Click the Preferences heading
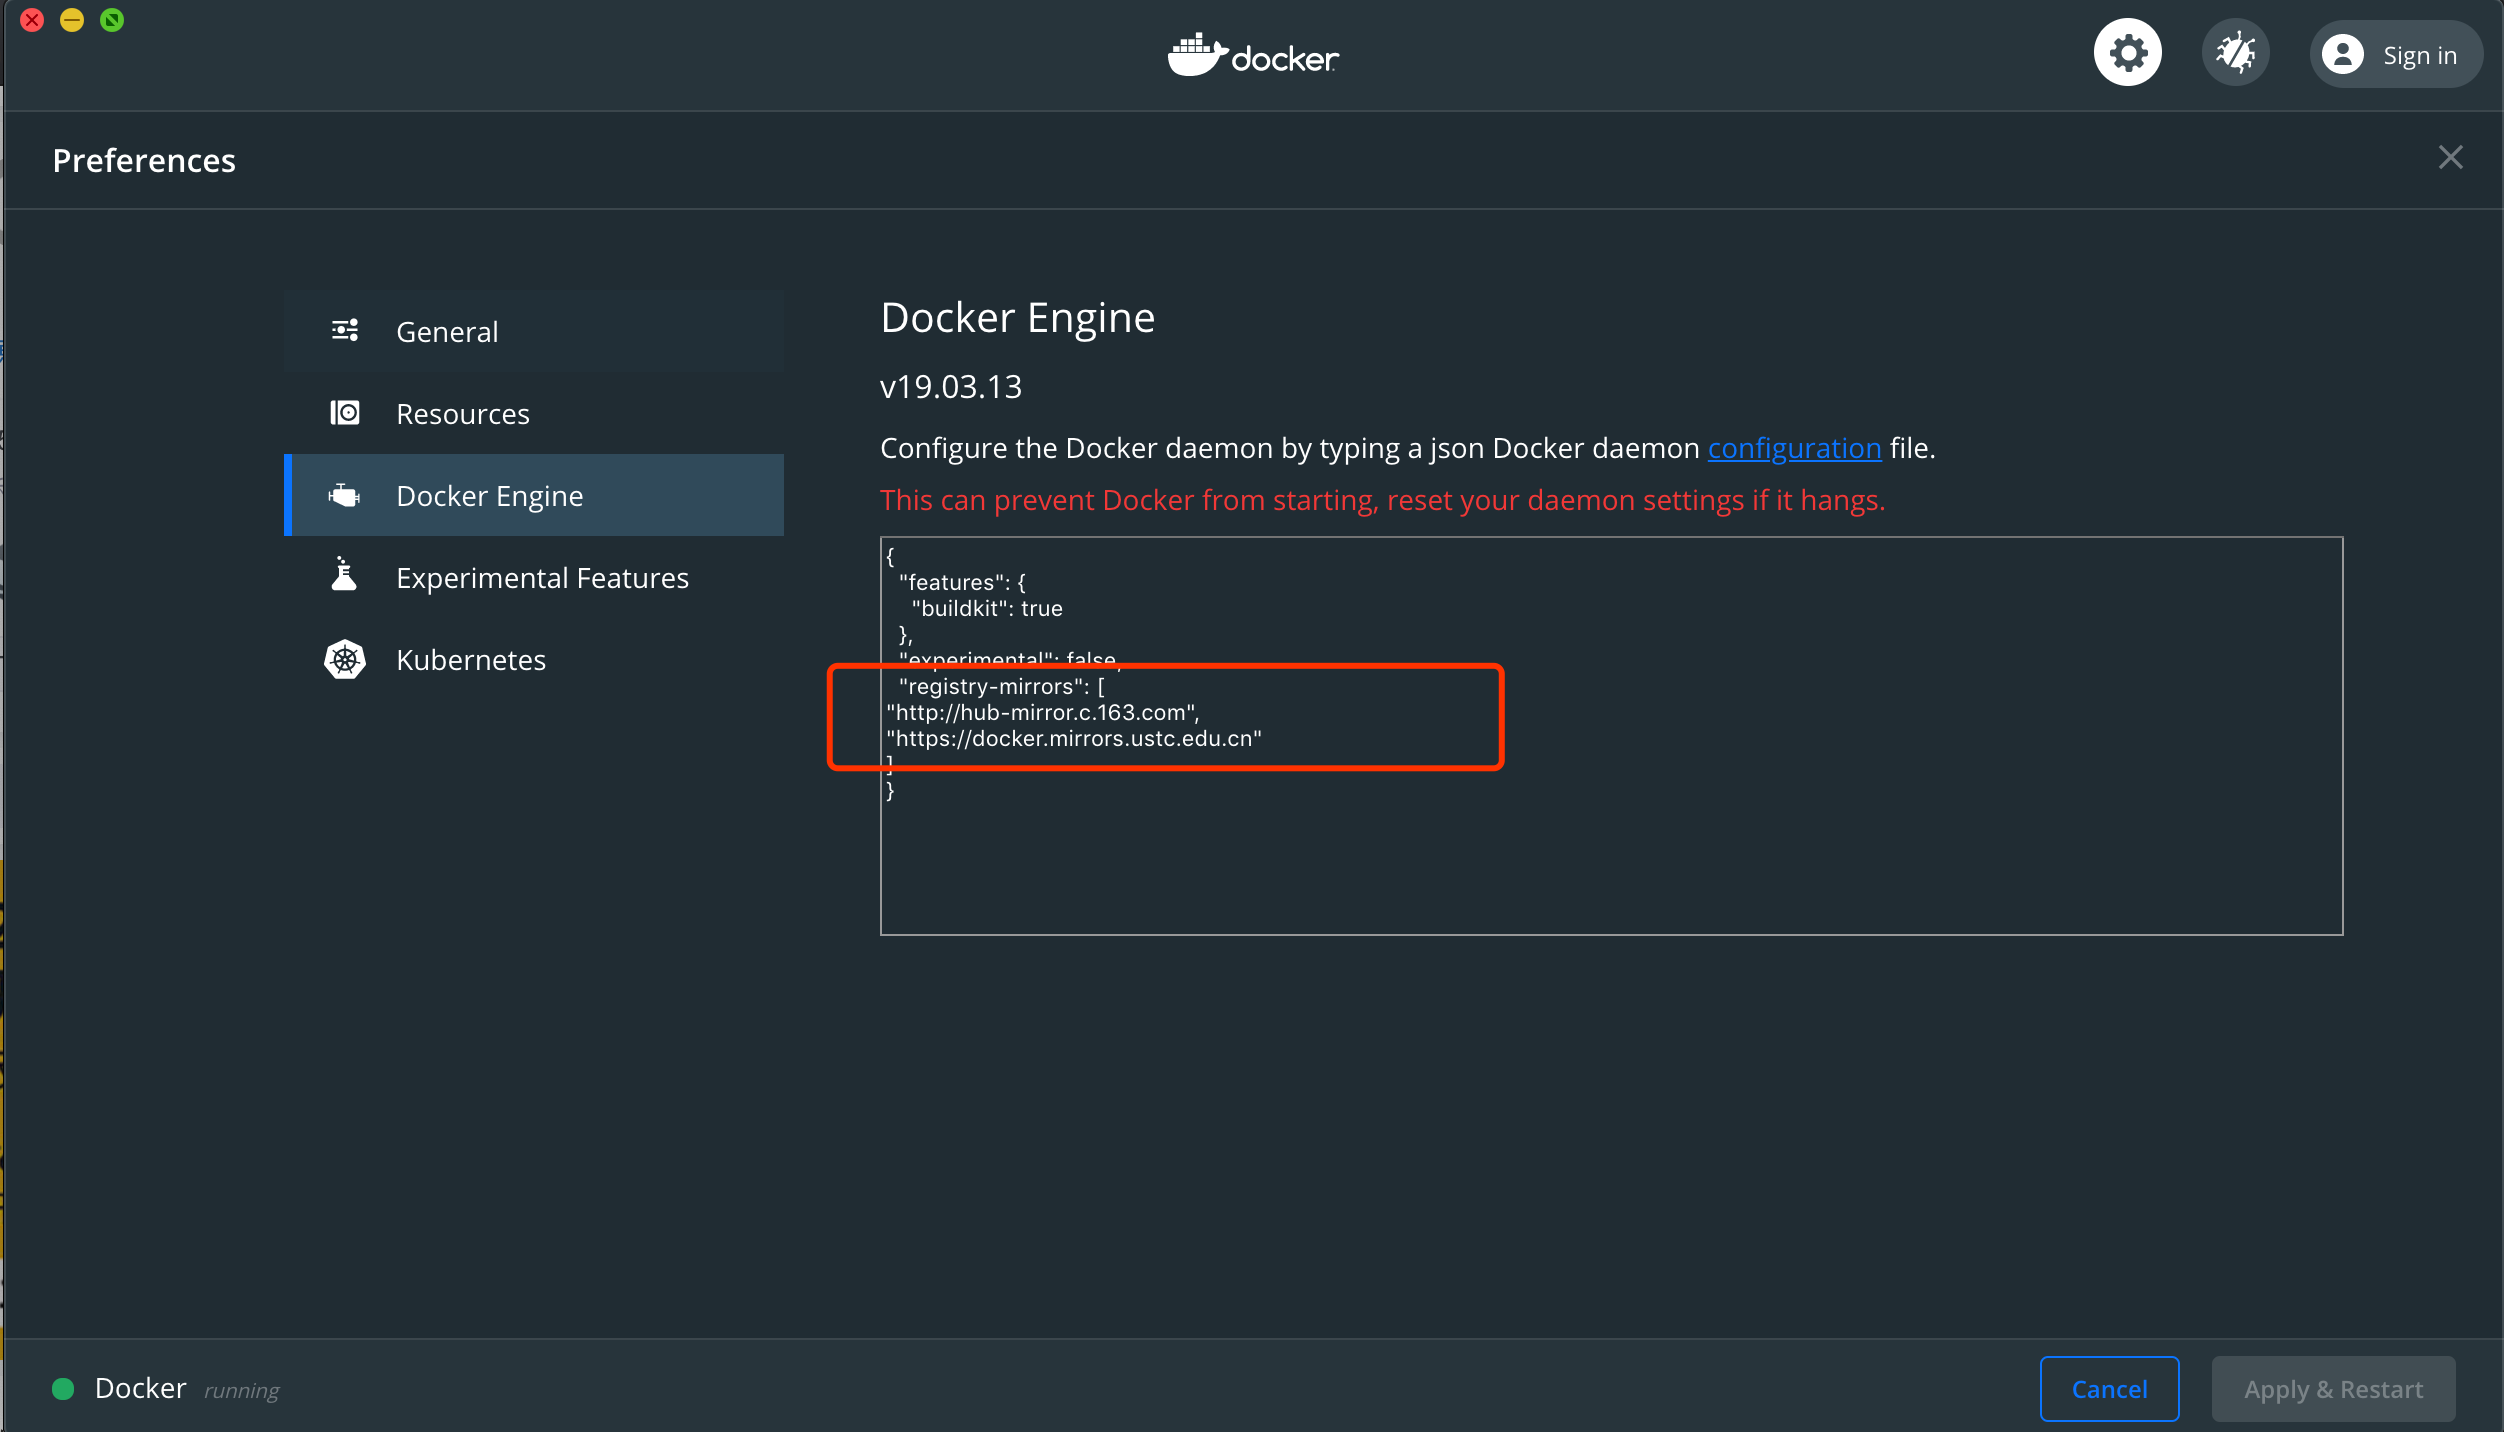2504x1432 pixels. [x=144, y=160]
